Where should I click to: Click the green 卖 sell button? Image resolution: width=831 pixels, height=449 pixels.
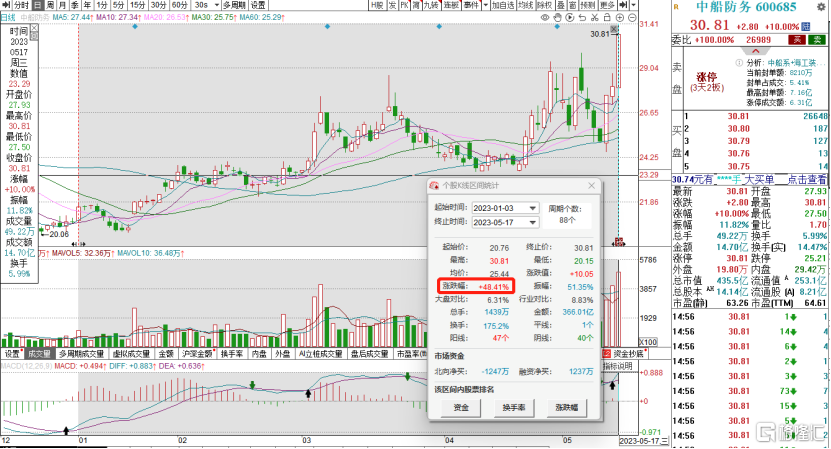click(818, 40)
